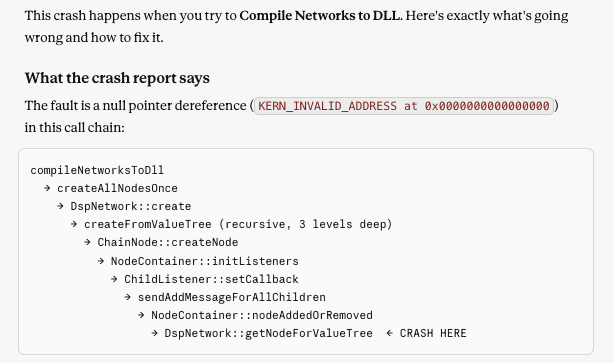Click the bold text 'Compile Networks to DLL'
Screen dimensions: 614x363
(x=320, y=16)
